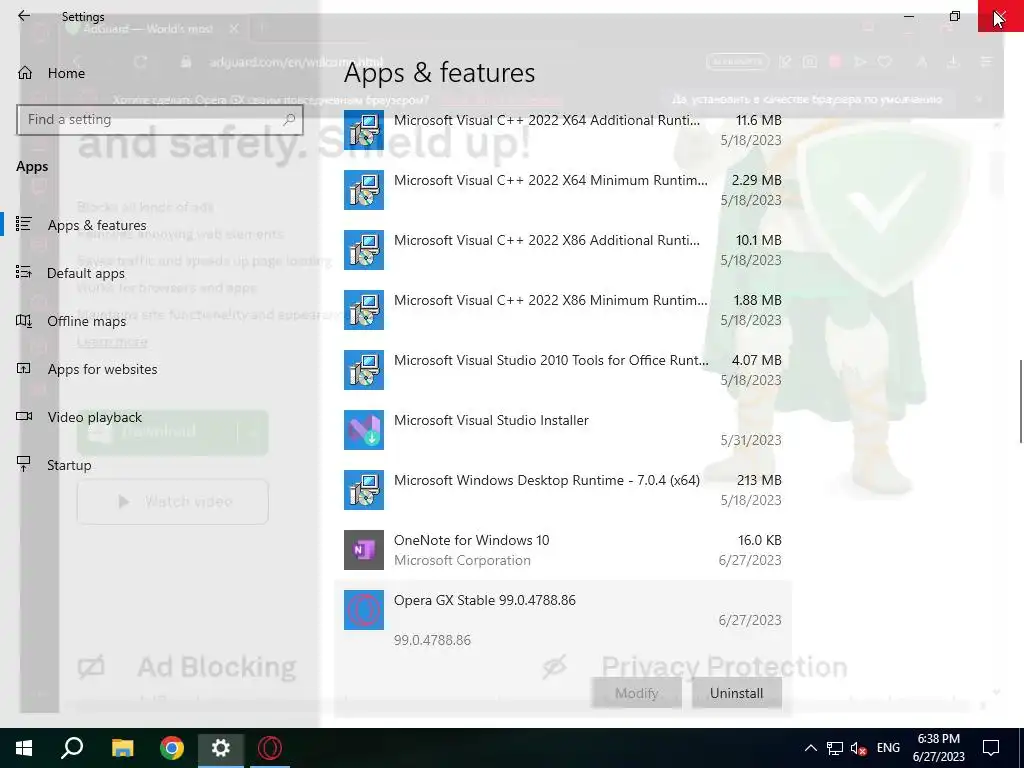
Task: Open Startup settings page
Action: [69, 465]
